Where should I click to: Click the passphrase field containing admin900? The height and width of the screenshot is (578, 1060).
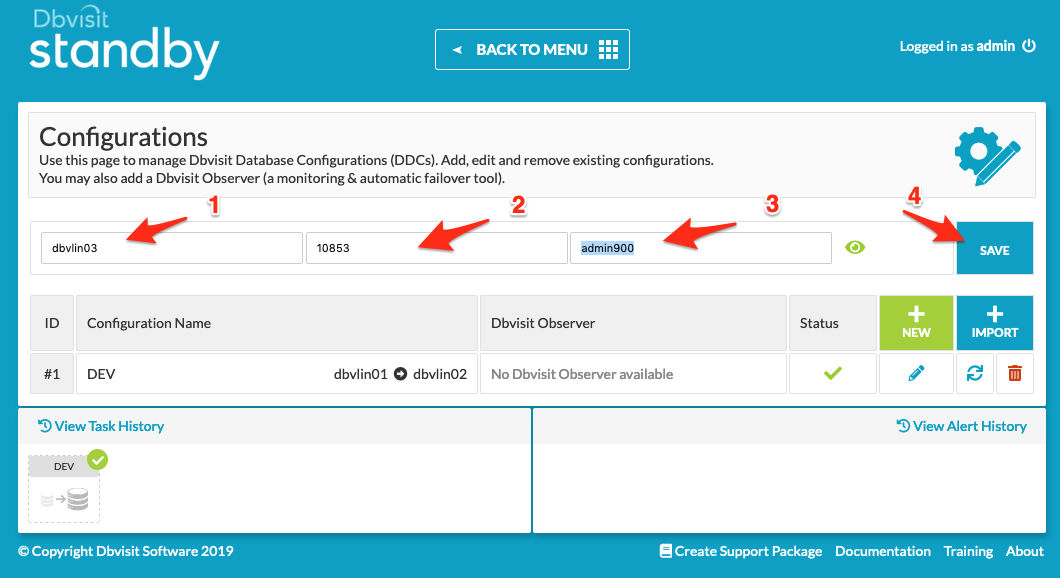(701, 248)
